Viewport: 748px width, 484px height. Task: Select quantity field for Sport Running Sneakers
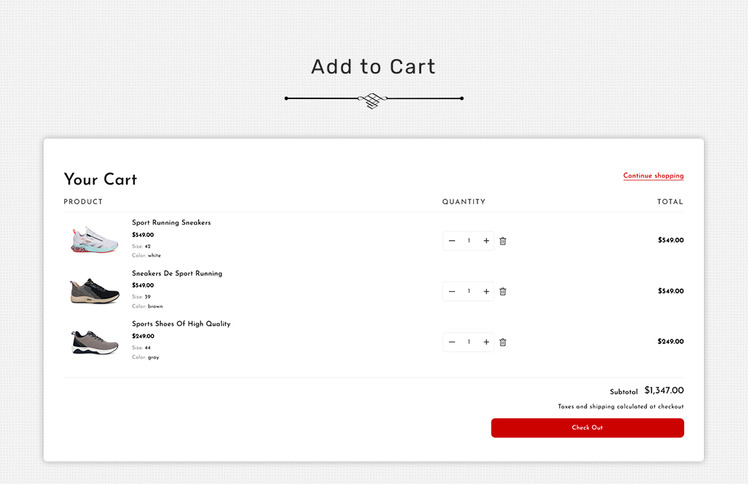tap(469, 241)
